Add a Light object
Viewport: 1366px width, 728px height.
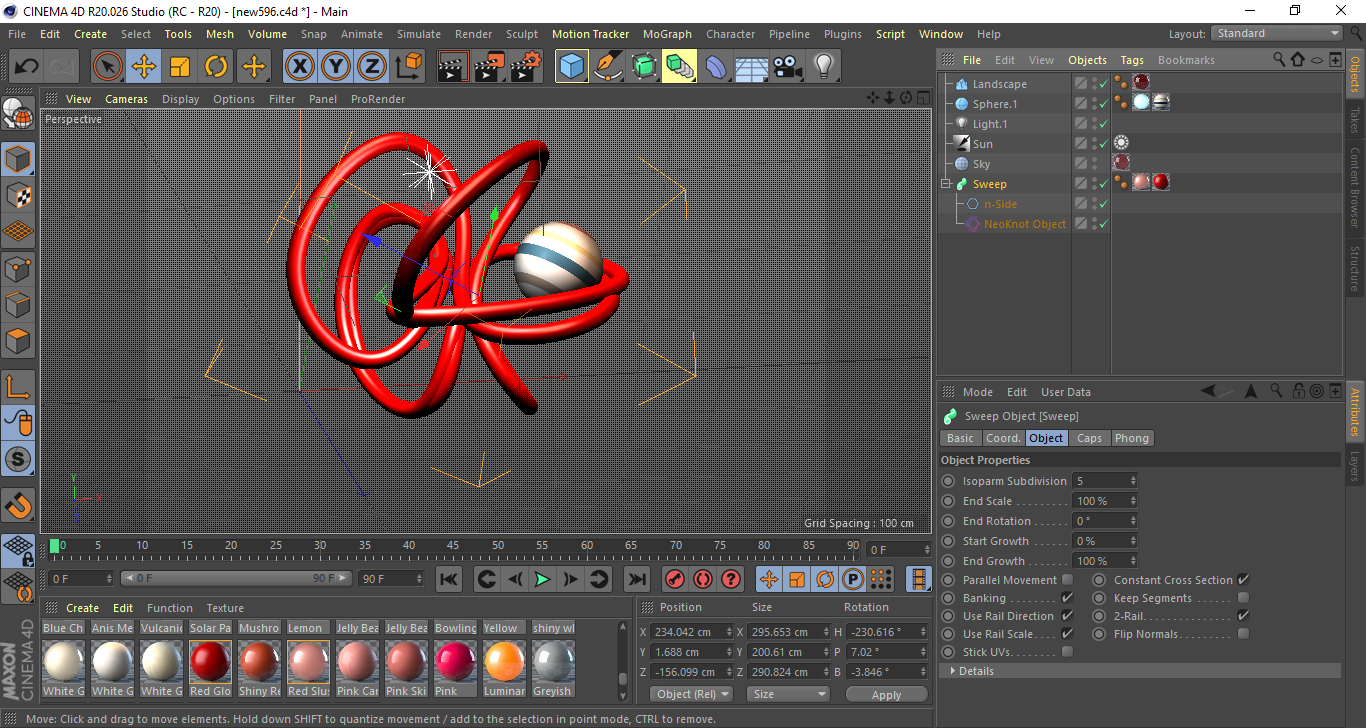pyautogui.click(x=823, y=67)
